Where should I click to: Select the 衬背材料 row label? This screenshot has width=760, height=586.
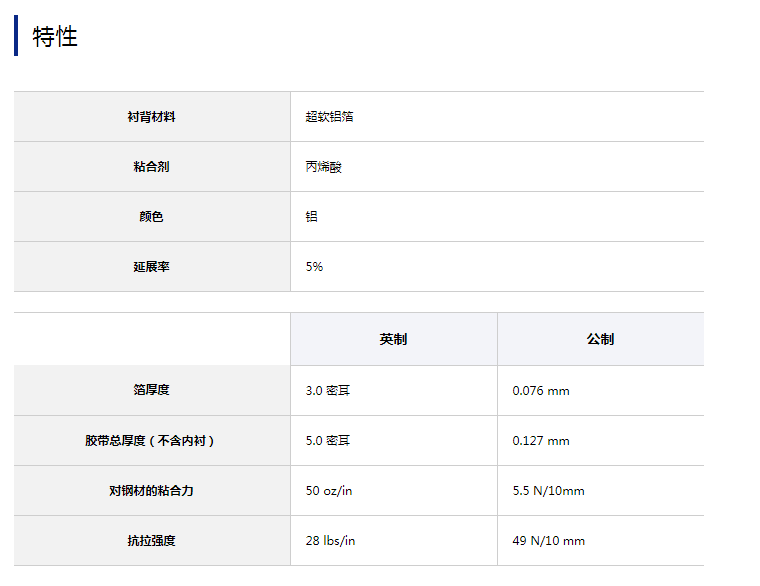click(152, 117)
